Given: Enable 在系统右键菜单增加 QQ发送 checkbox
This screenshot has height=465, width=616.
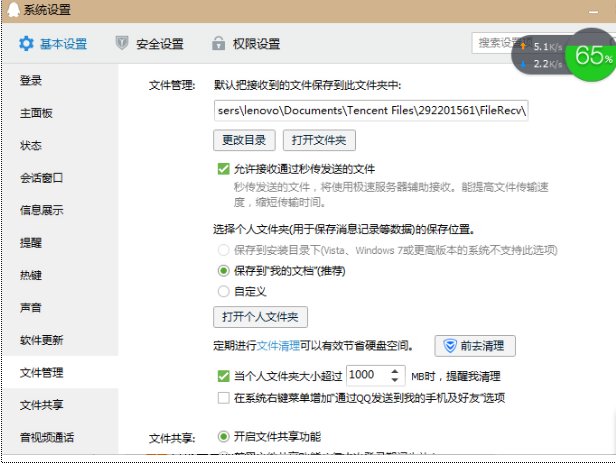Looking at the screenshot, I should pyautogui.click(x=224, y=398).
